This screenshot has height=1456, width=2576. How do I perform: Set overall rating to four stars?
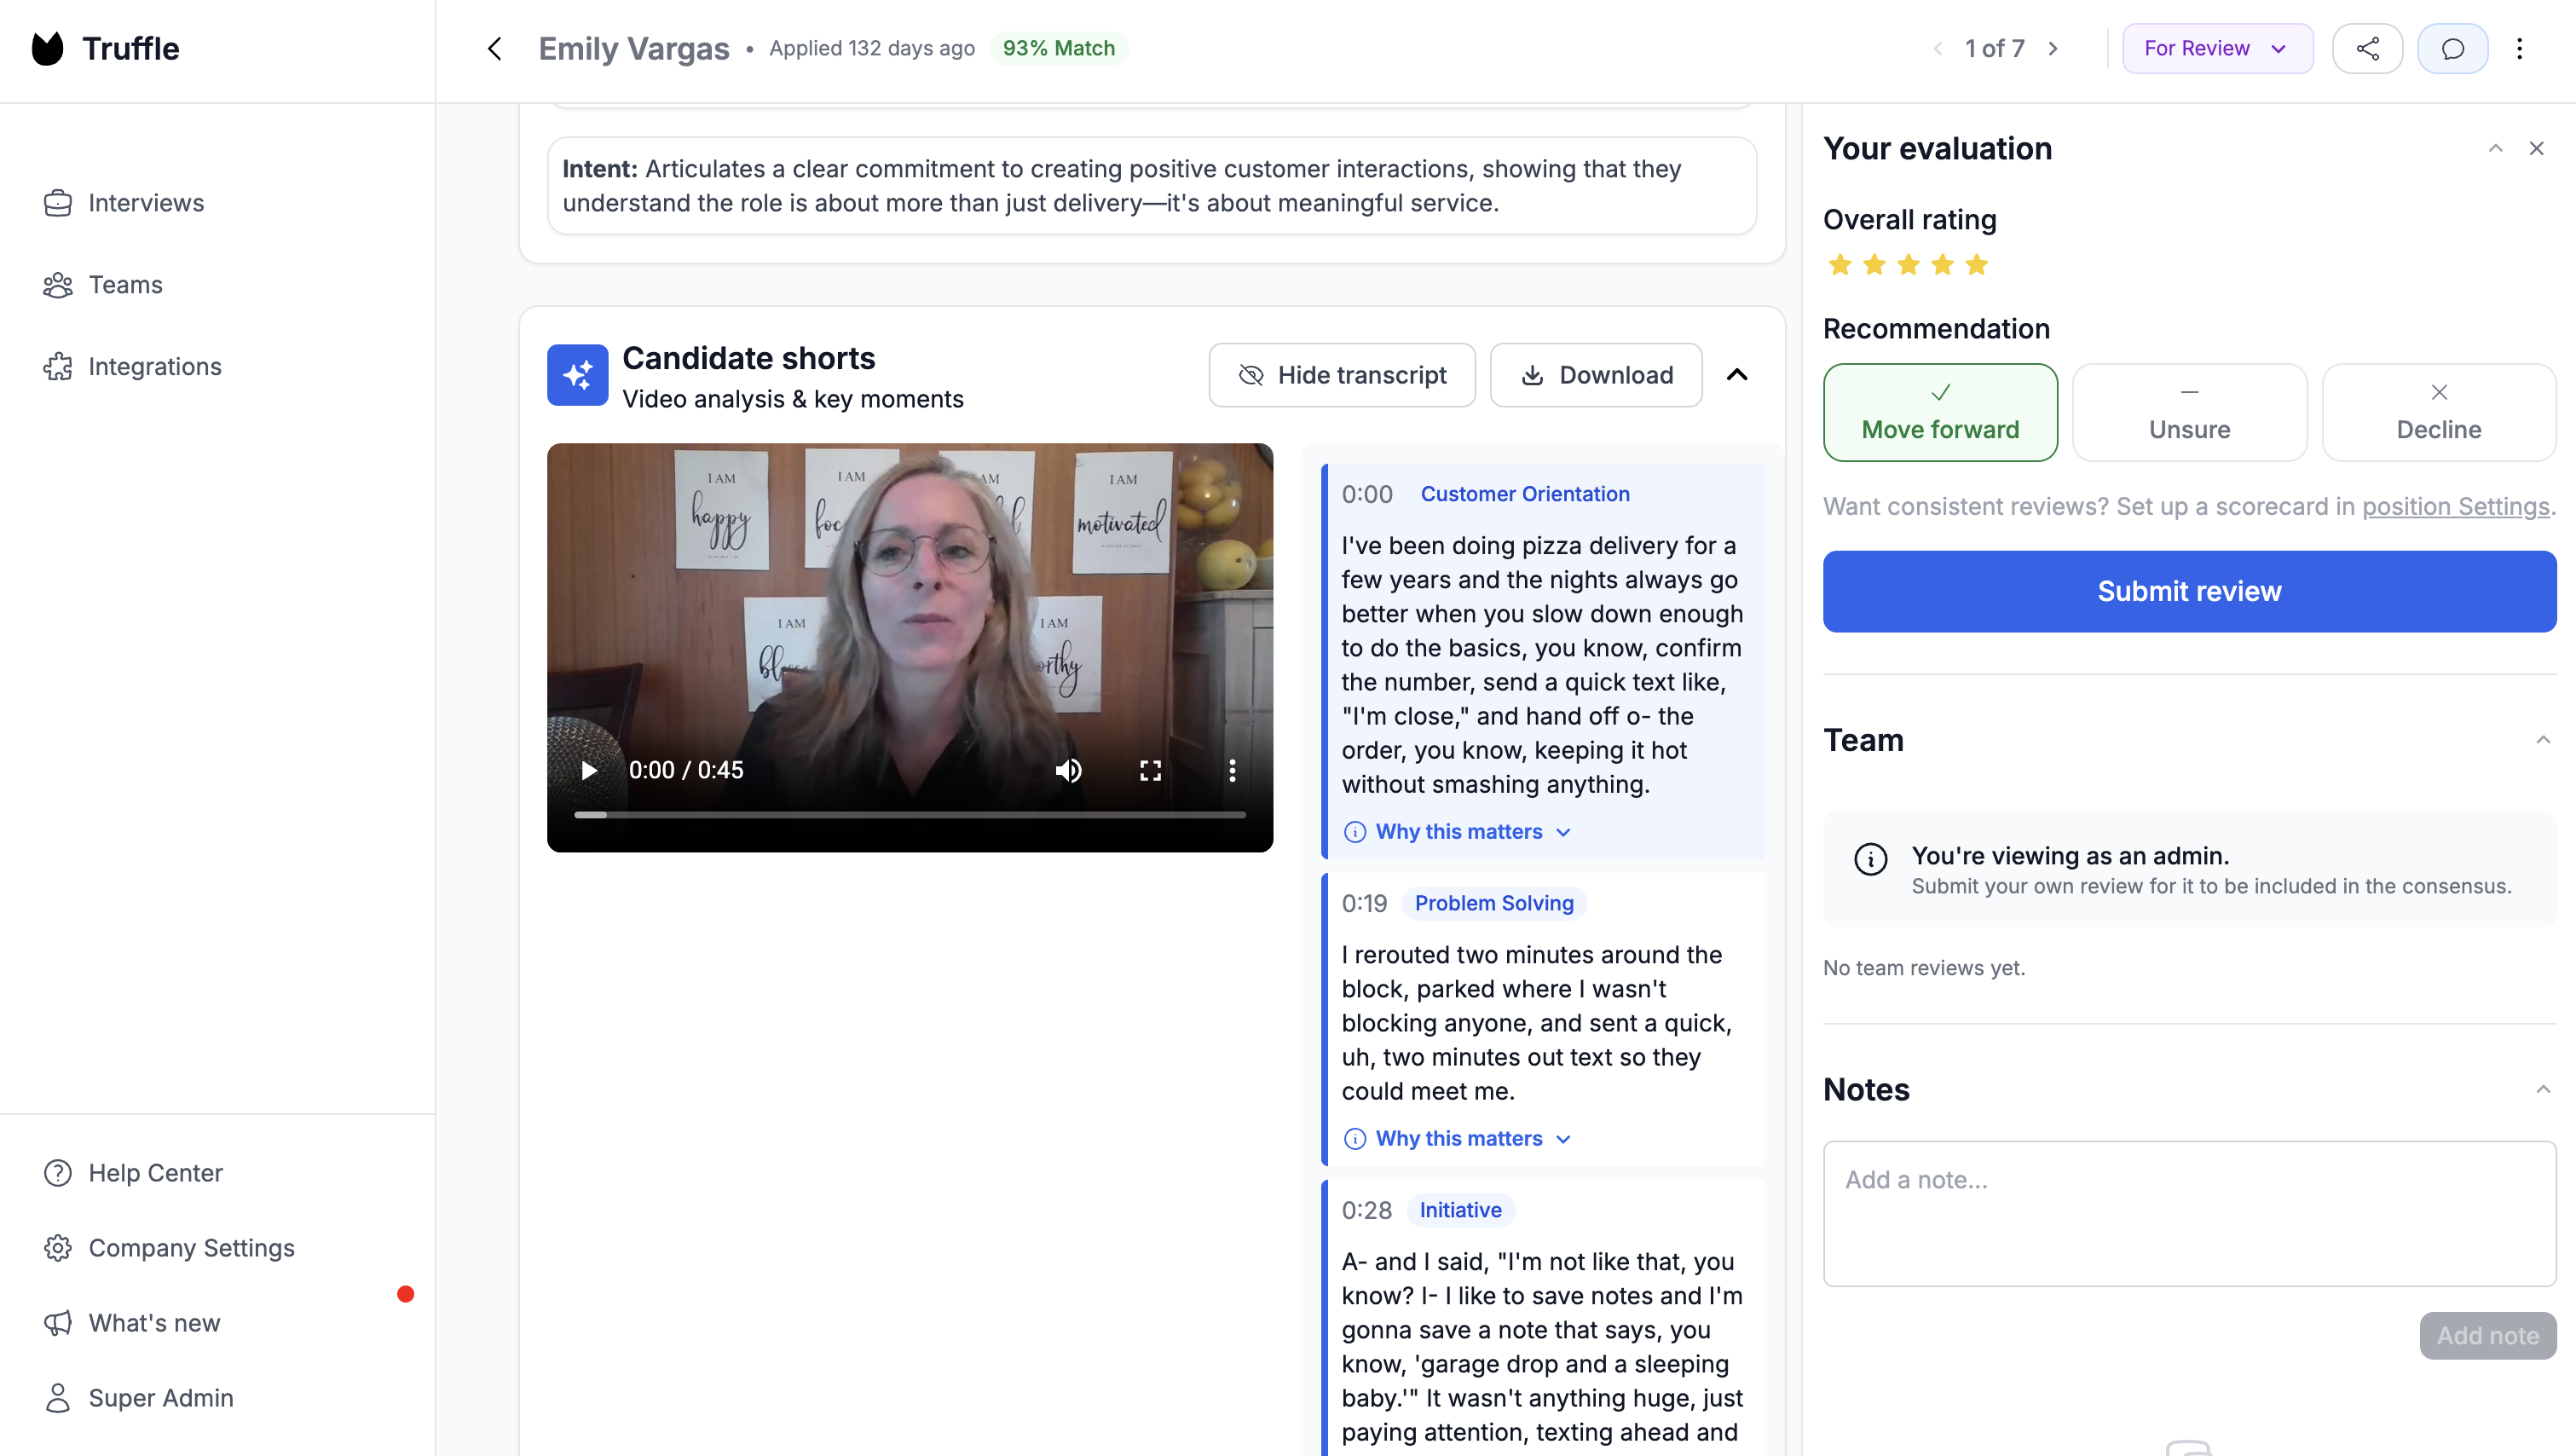1942,265
